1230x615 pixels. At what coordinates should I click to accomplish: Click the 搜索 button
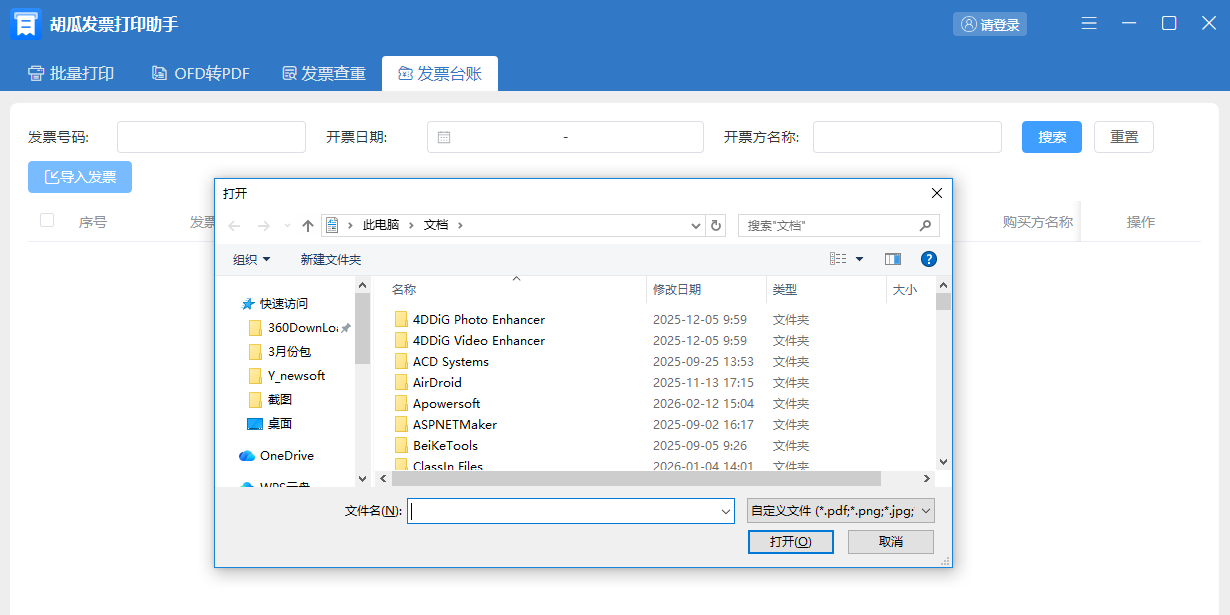(1051, 137)
